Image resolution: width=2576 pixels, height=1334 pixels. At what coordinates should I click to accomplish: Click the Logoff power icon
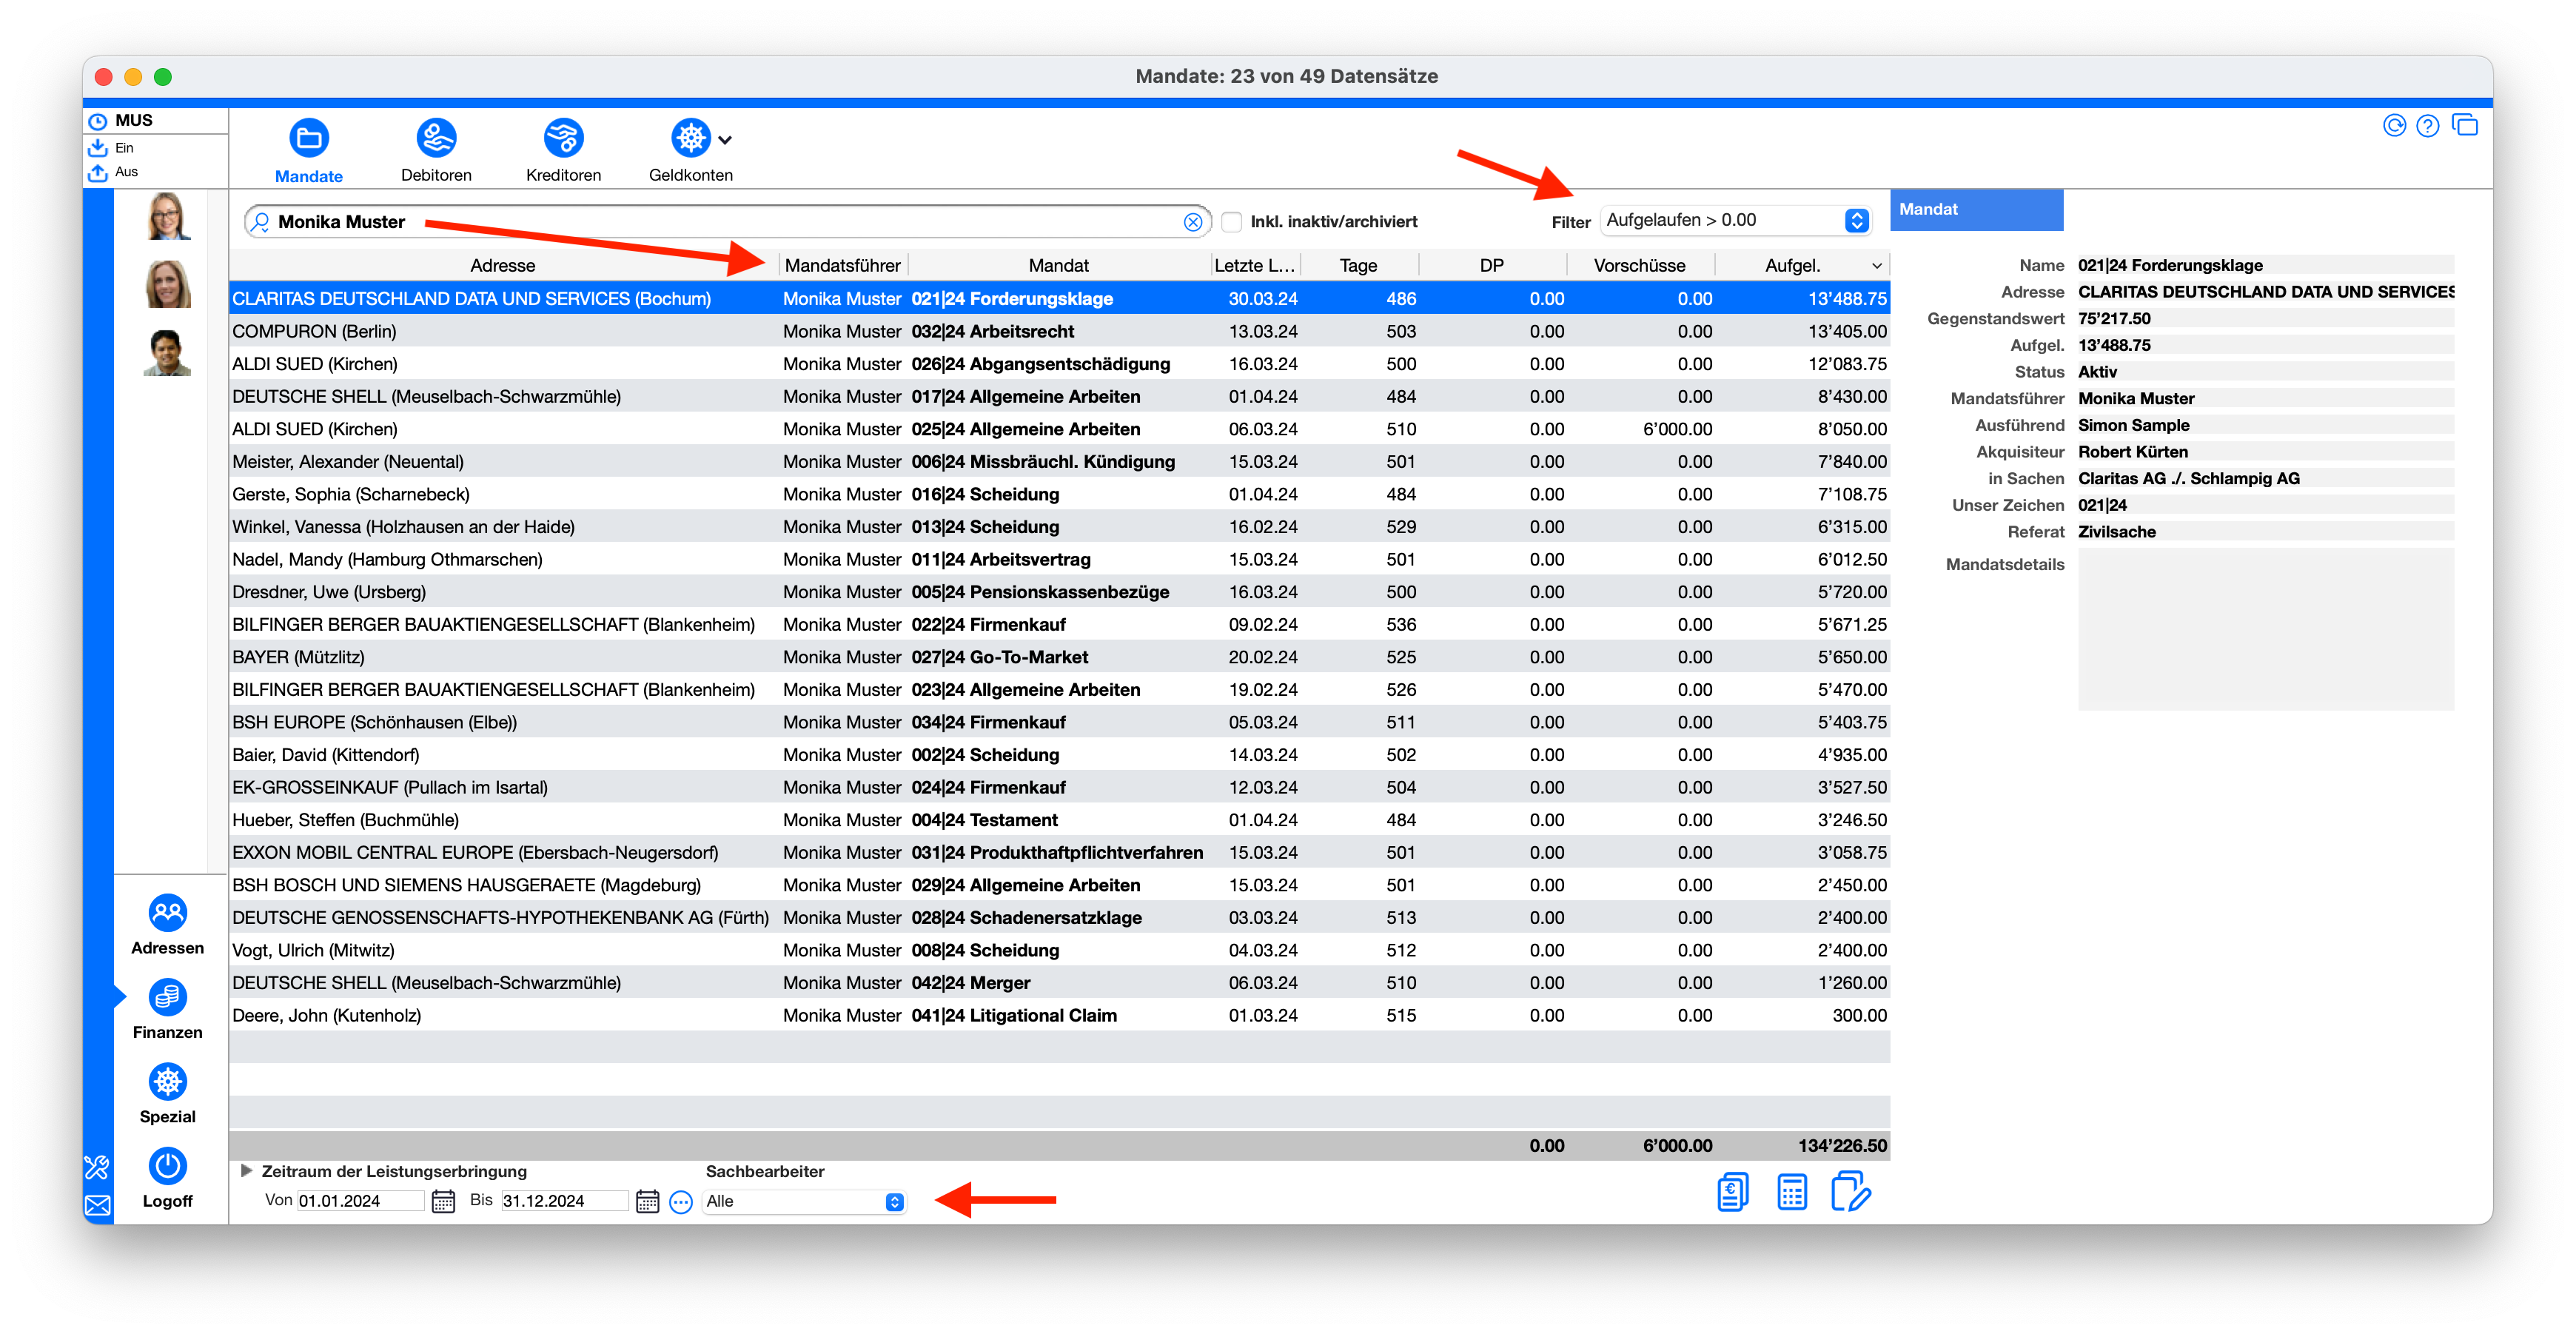pyautogui.click(x=167, y=1166)
